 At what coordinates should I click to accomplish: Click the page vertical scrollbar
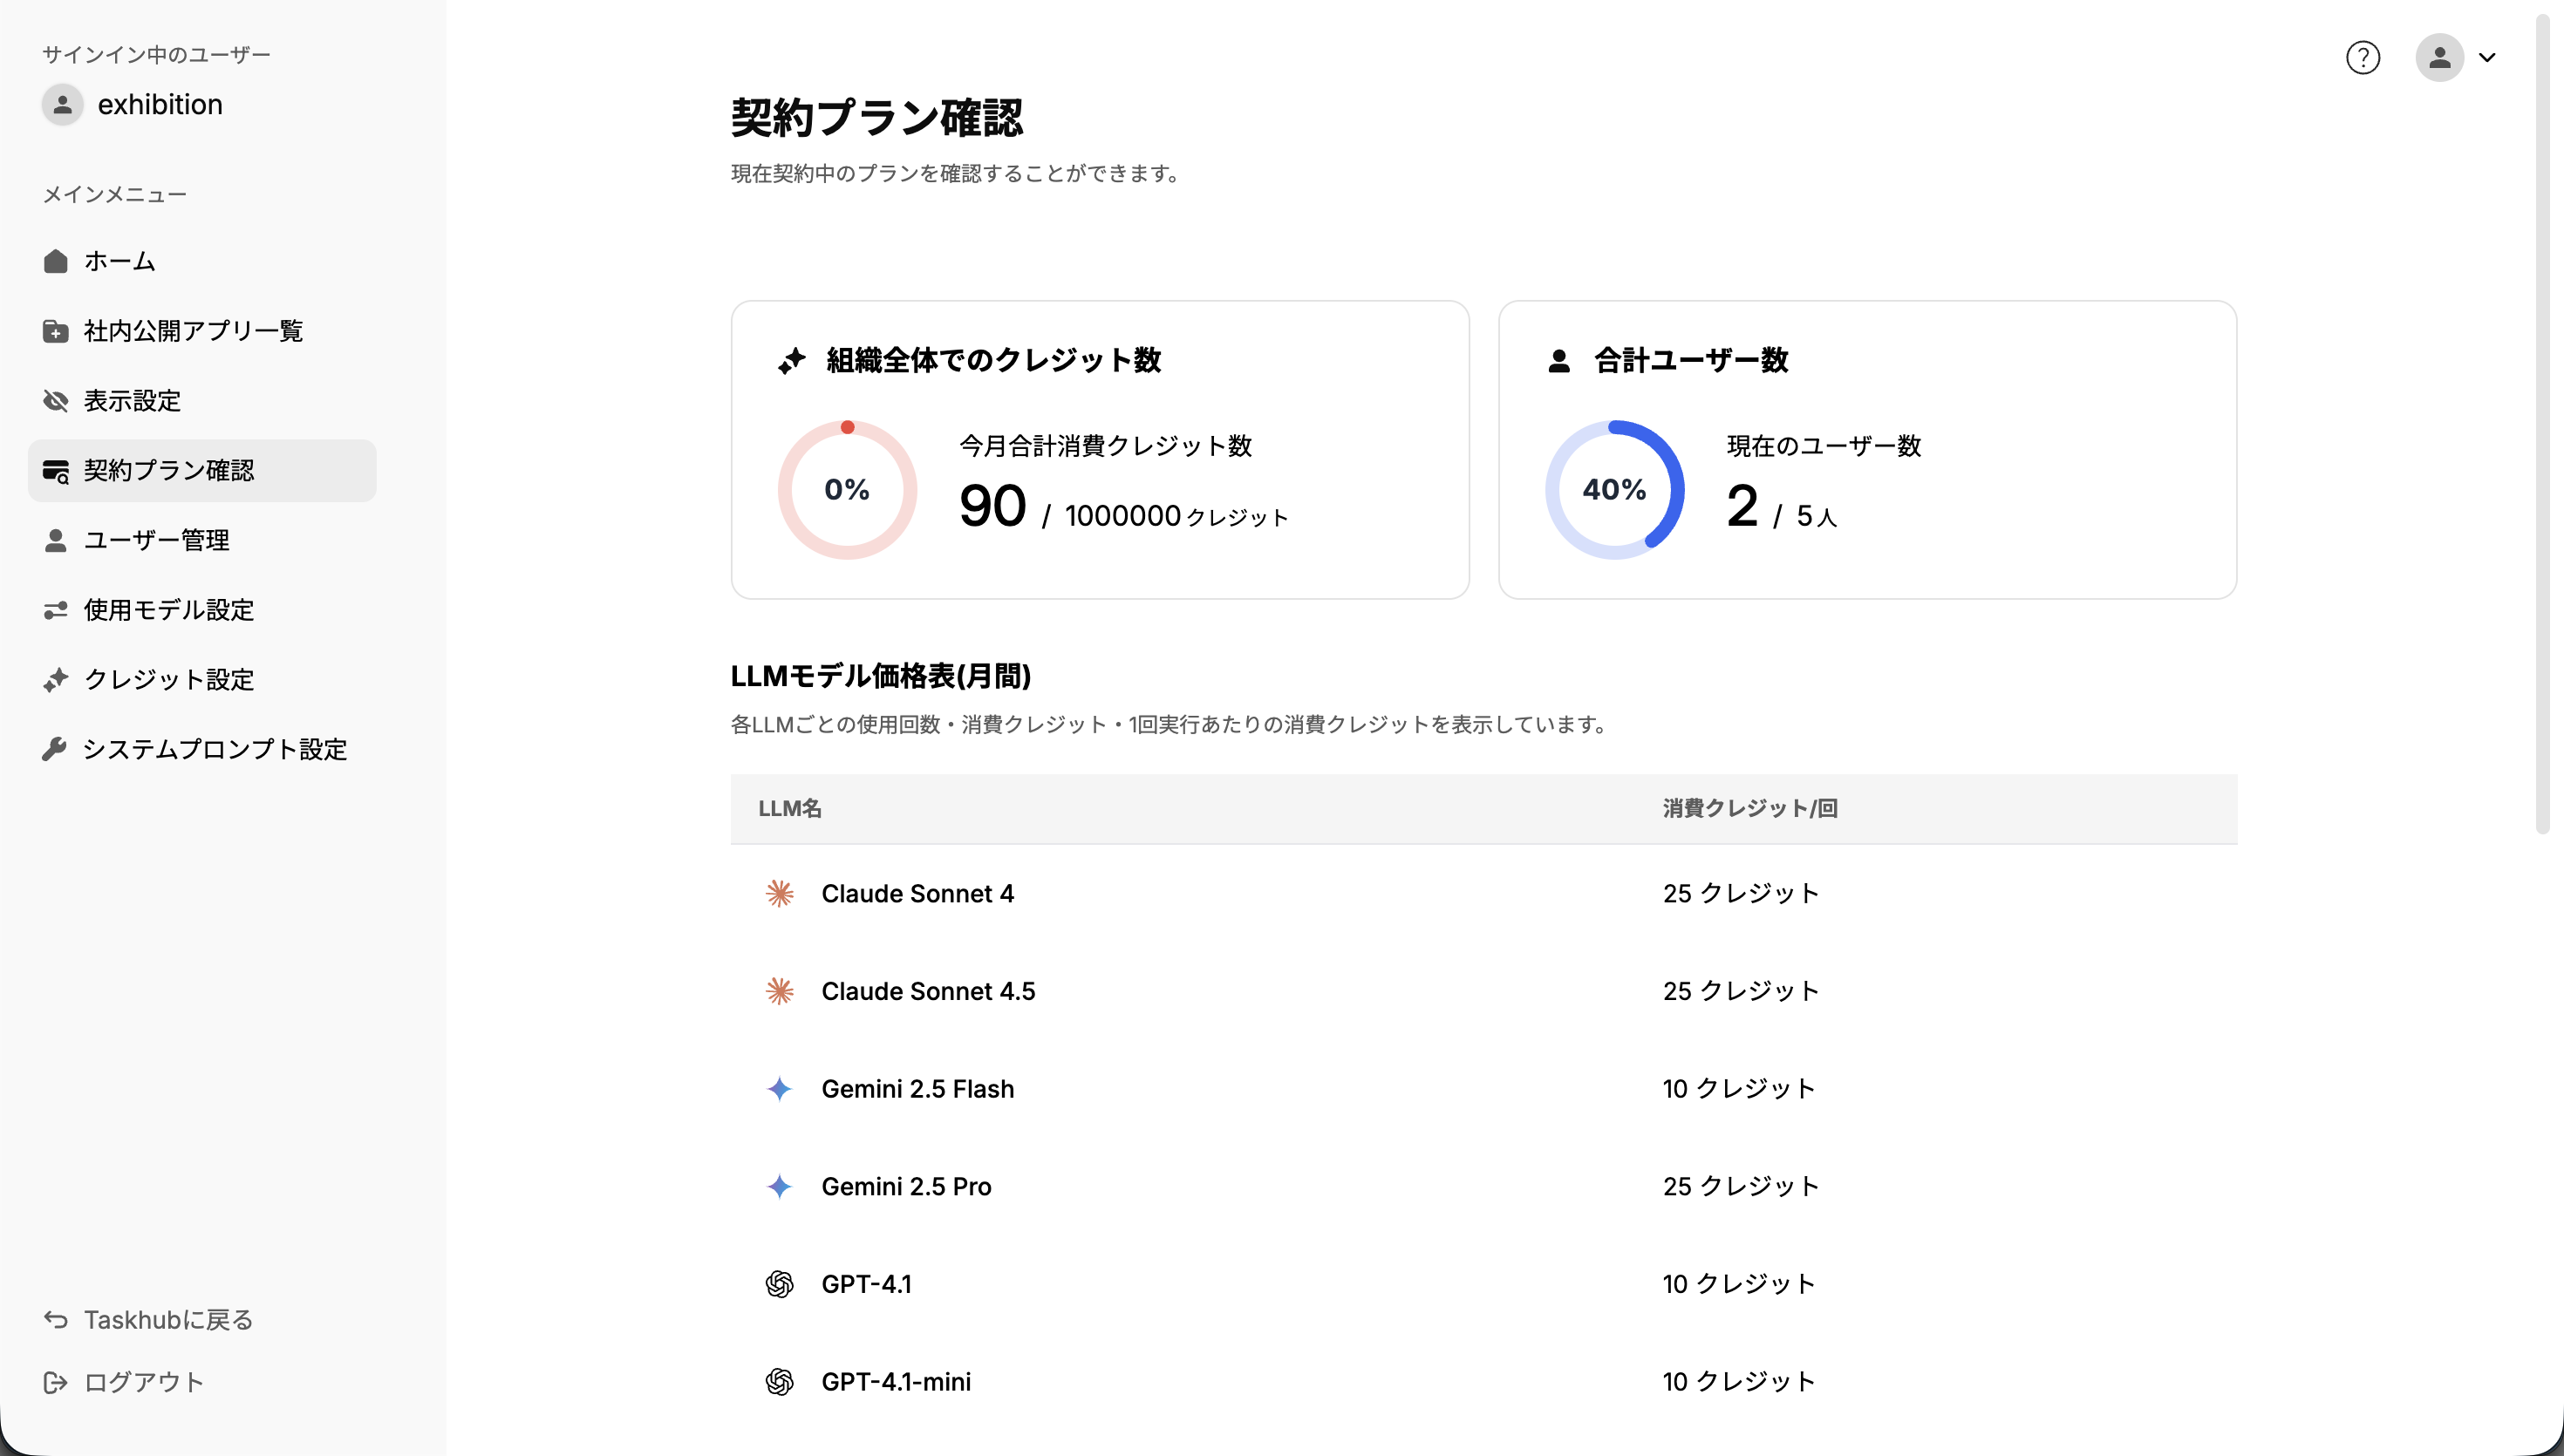coord(2541,420)
